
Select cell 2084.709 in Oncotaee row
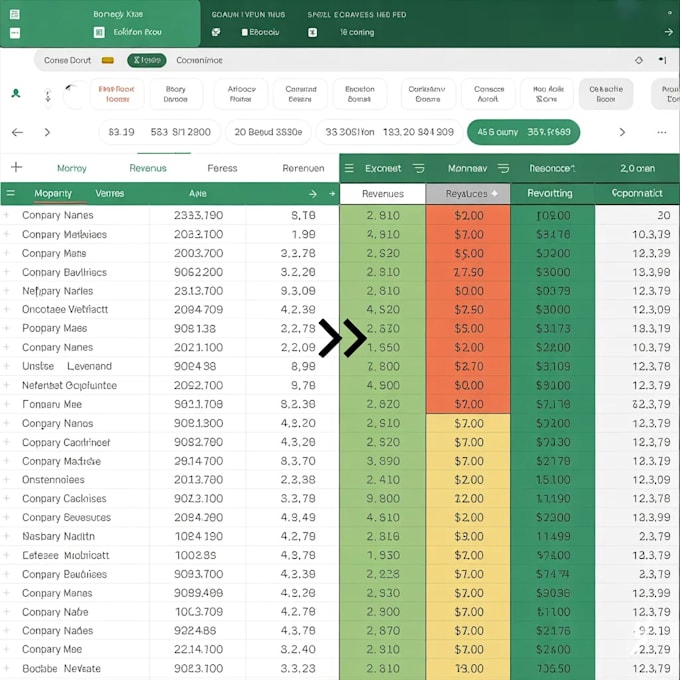(x=199, y=310)
